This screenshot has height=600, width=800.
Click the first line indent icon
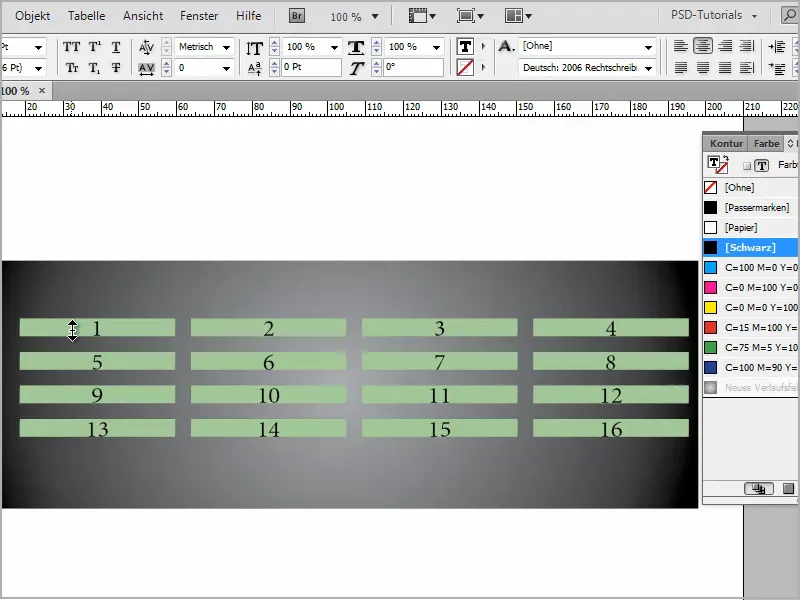[x=777, y=68]
